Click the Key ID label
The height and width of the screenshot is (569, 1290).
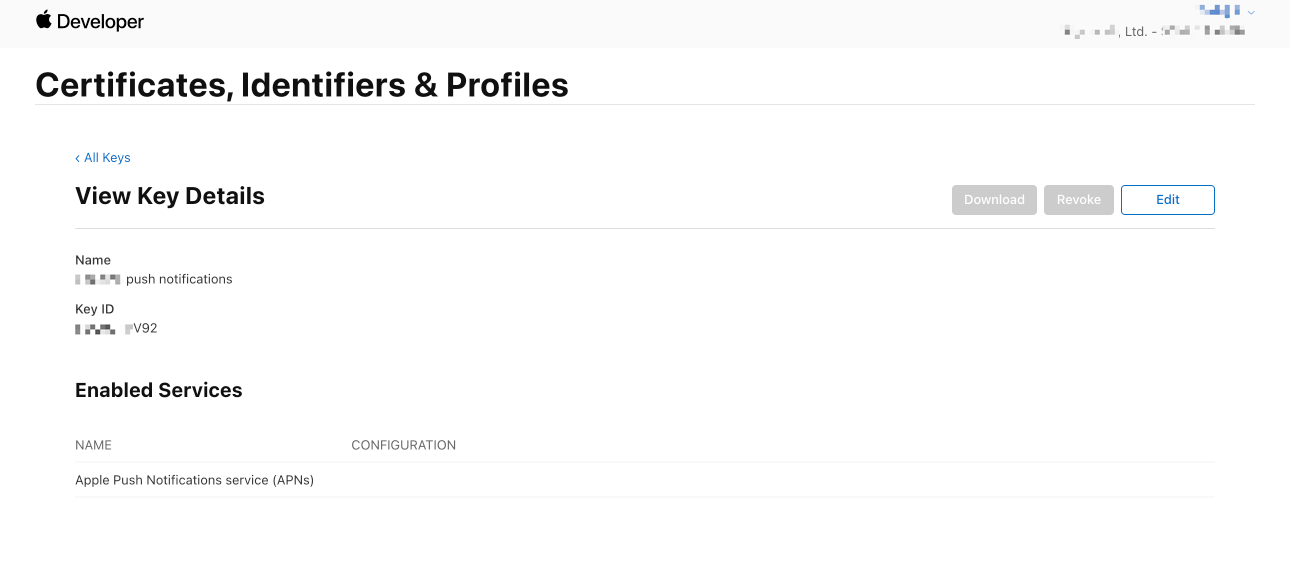coord(94,309)
